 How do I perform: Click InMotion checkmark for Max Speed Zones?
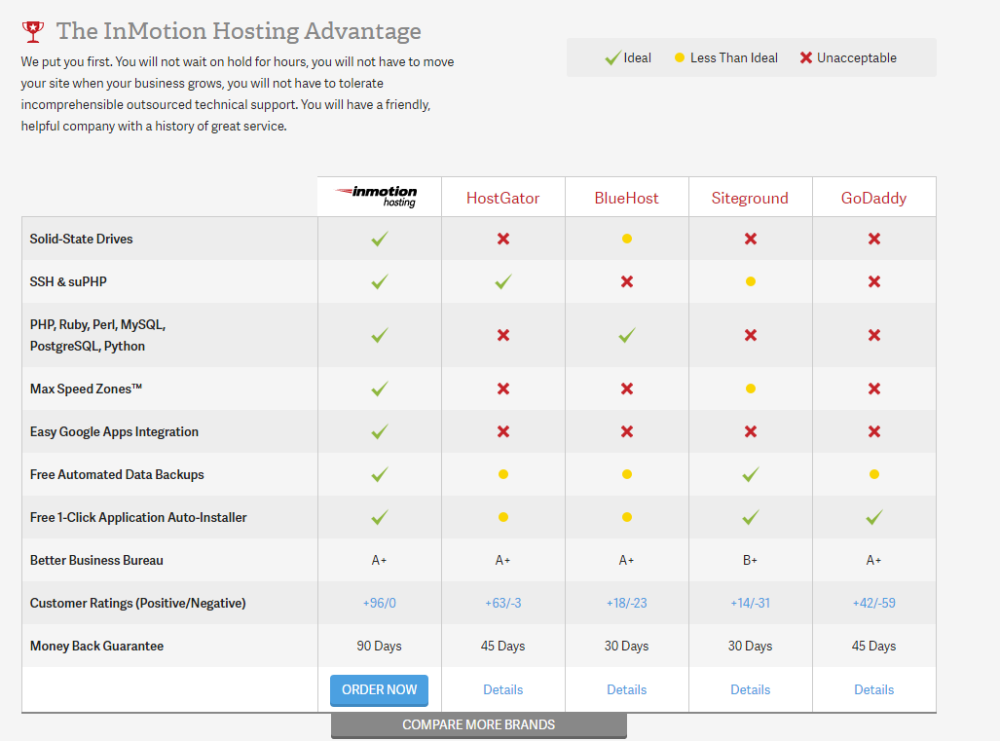(x=379, y=388)
